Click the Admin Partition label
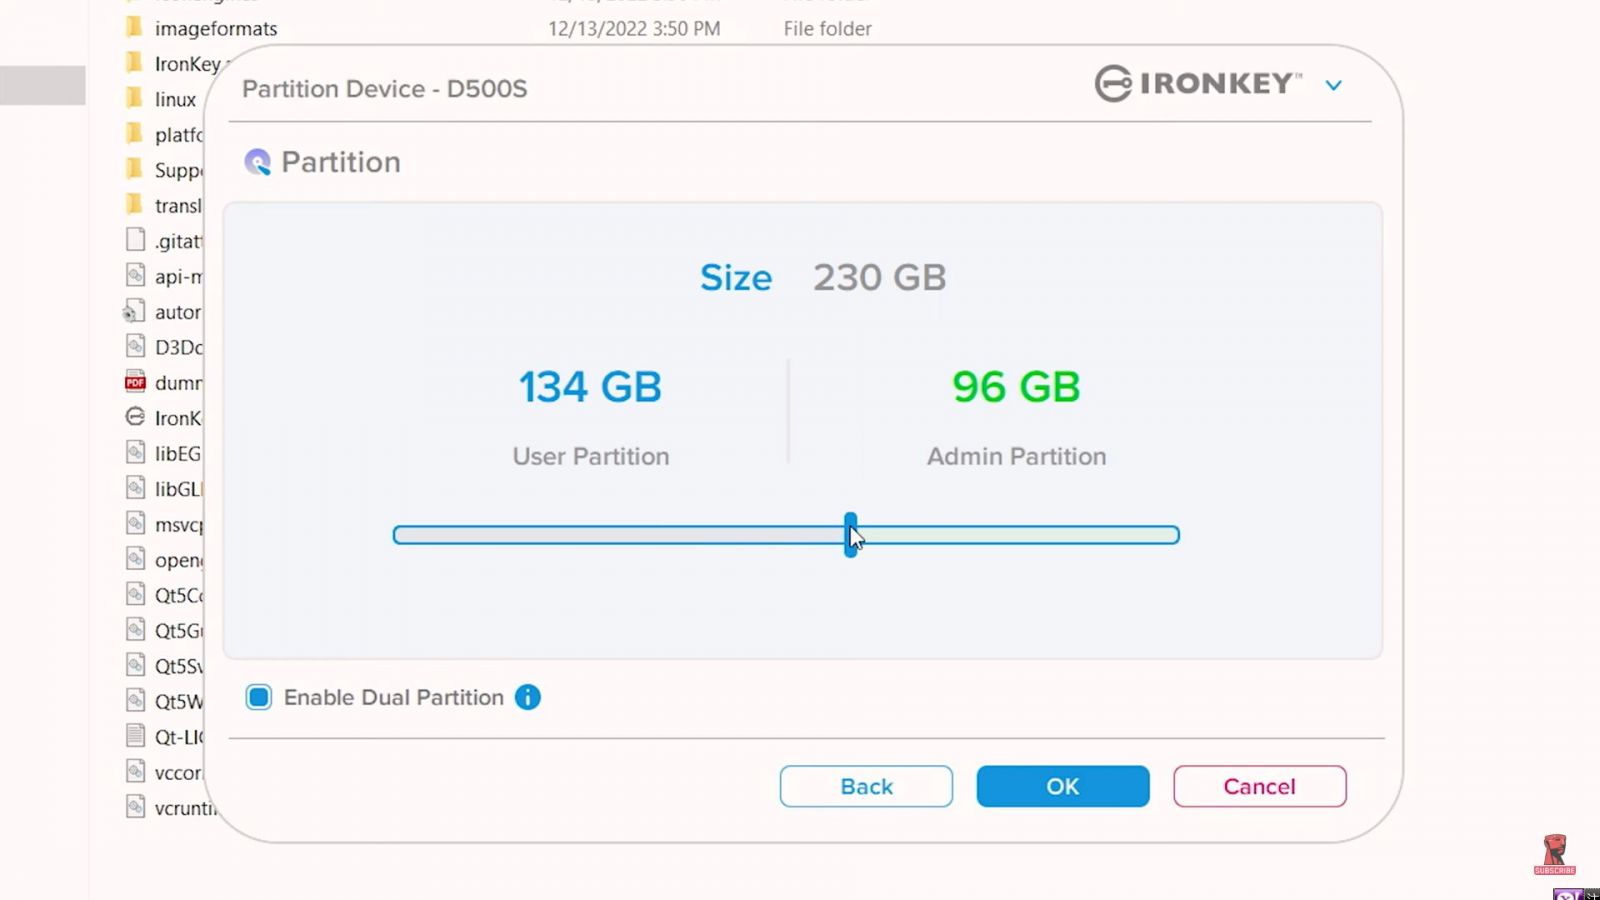Image resolution: width=1600 pixels, height=900 pixels. click(x=1016, y=456)
